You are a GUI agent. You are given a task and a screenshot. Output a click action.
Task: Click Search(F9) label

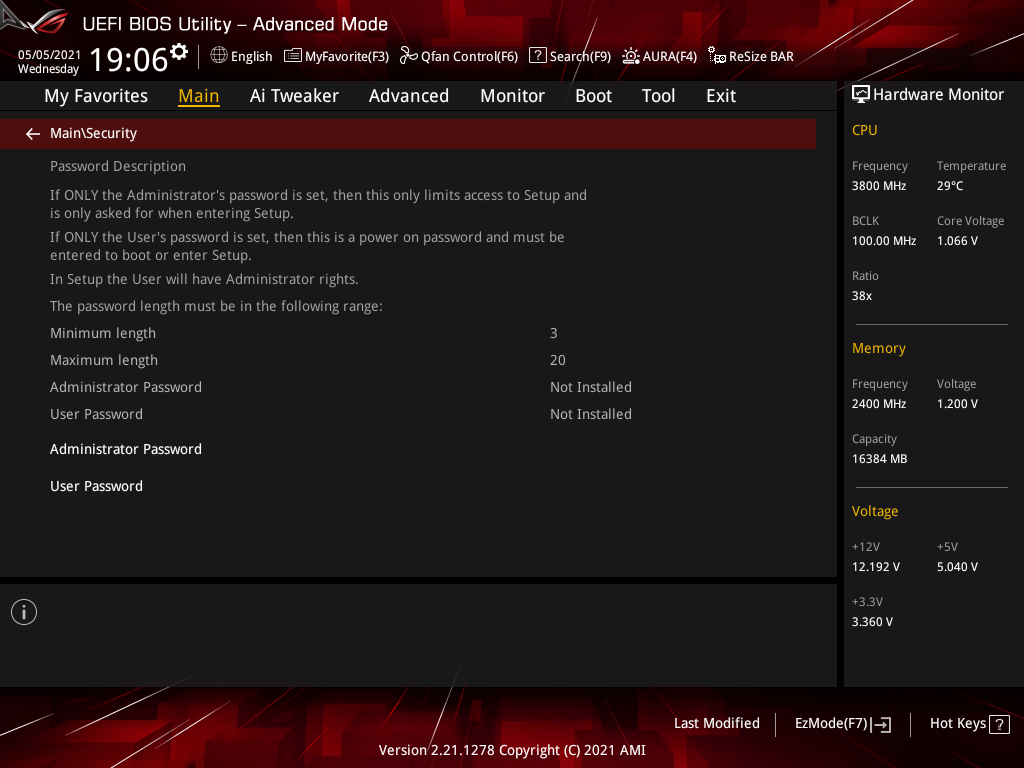580,56
